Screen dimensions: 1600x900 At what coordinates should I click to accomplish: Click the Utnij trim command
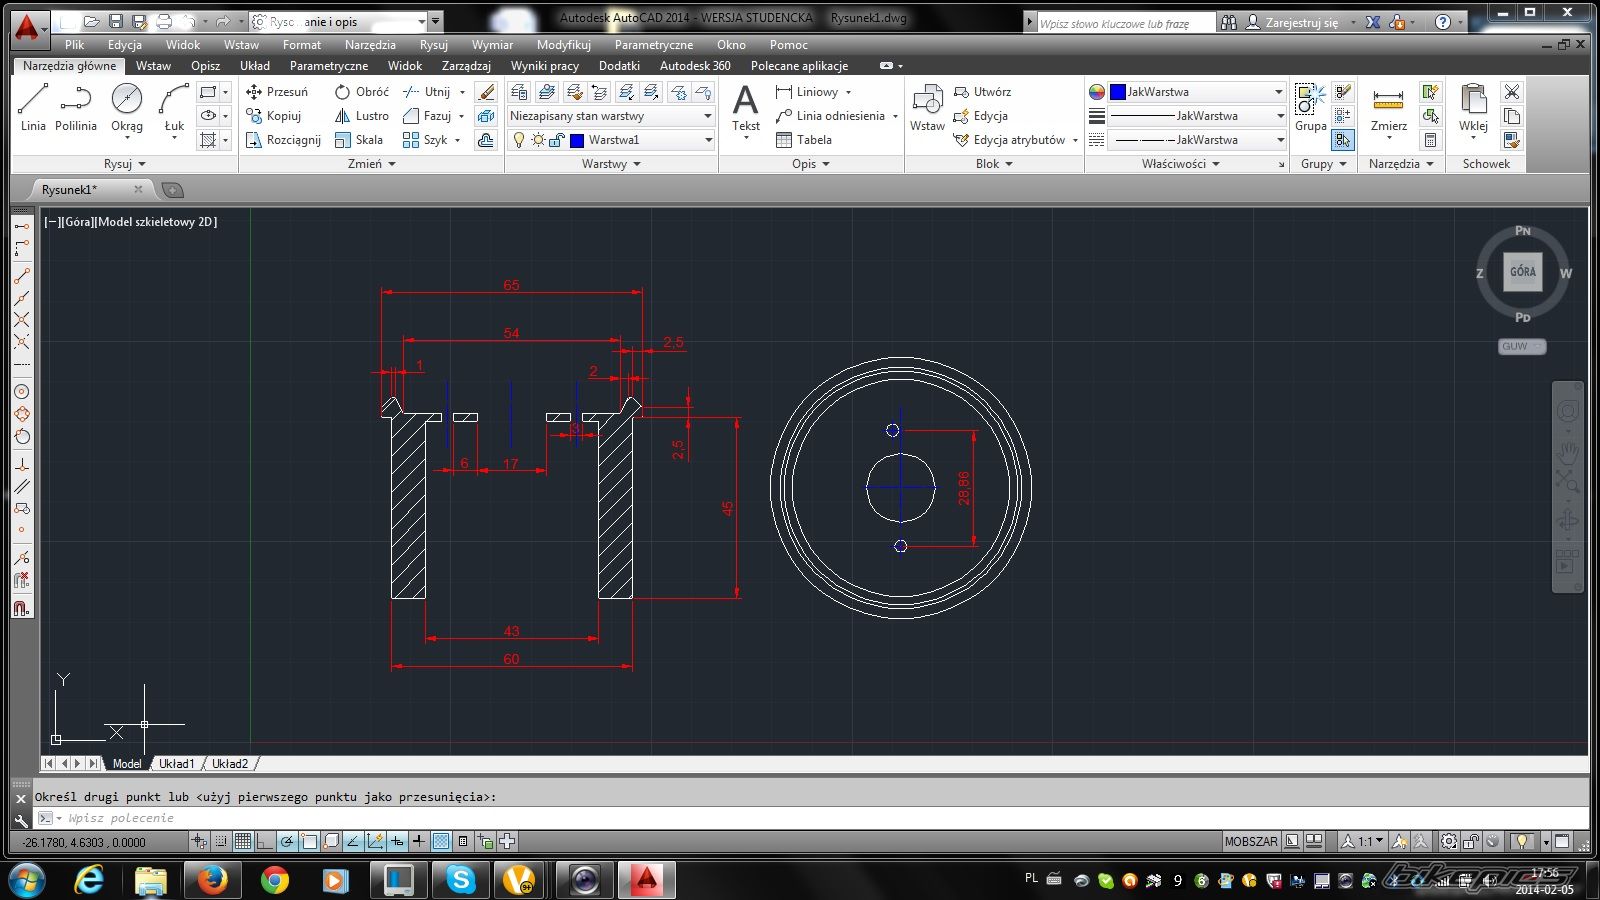(427, 91)
